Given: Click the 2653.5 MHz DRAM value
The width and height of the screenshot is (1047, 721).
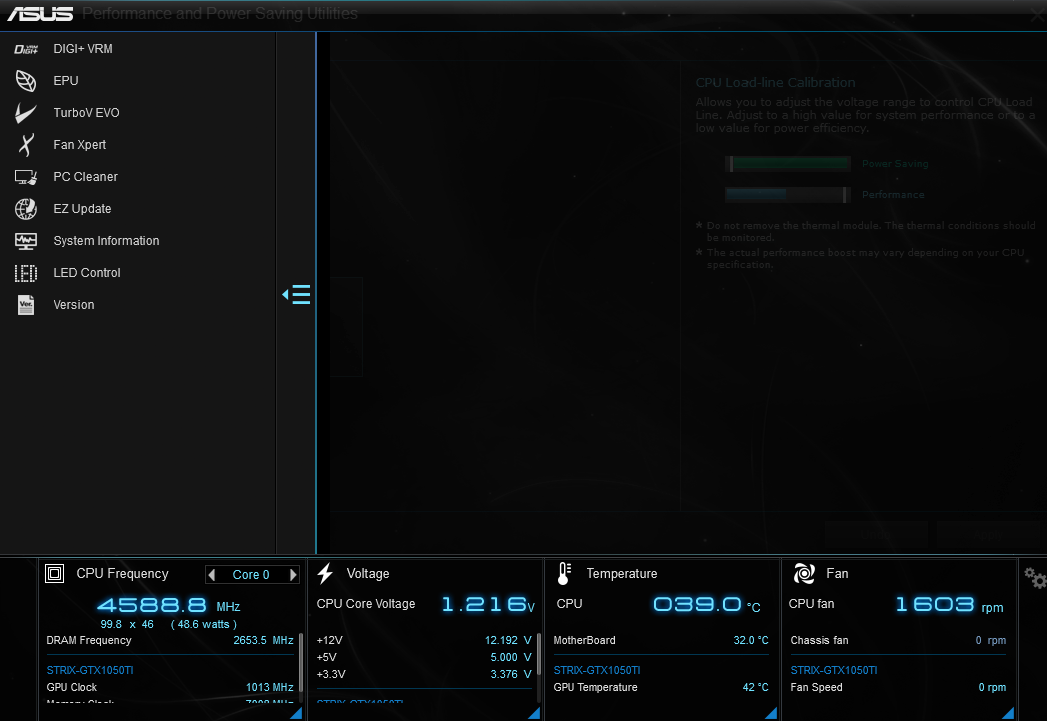Looking at the screenshot, I should click(x=263, y=640).
